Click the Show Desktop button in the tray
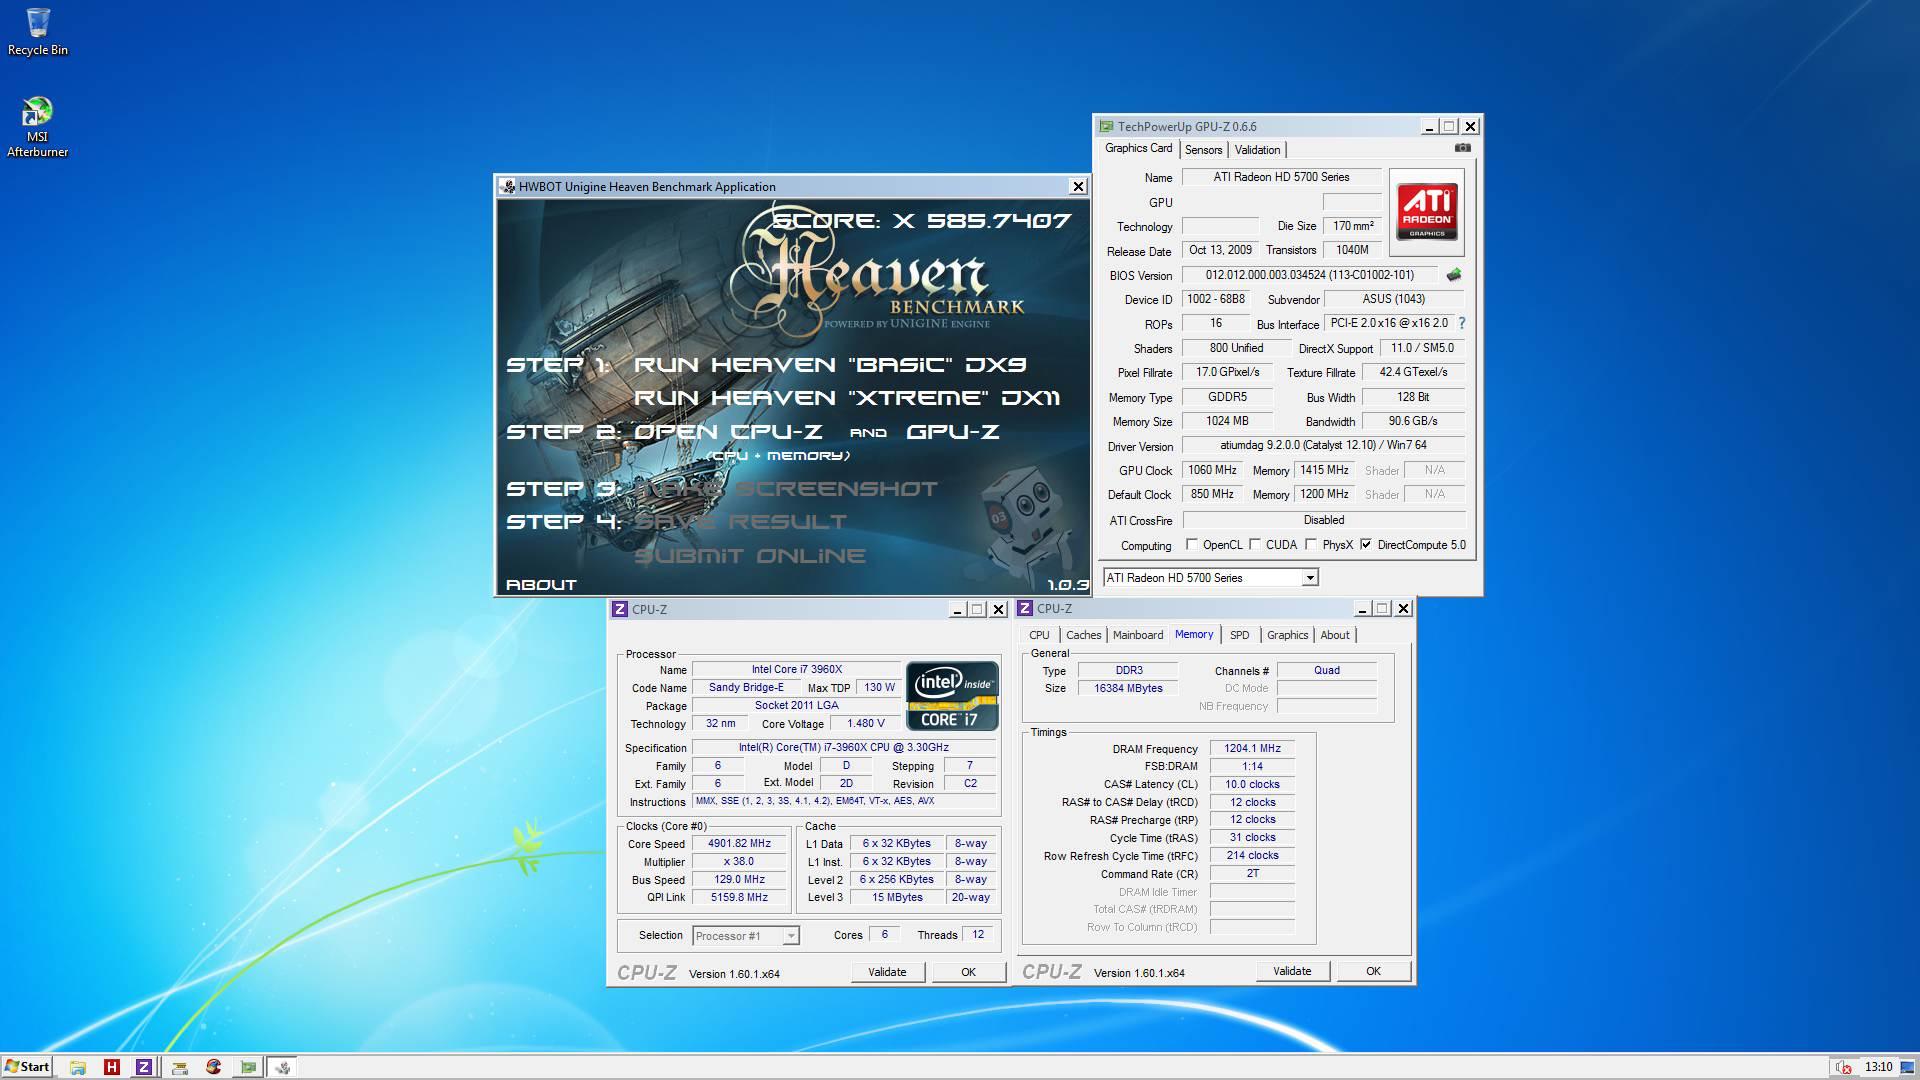This screenshot has width=1920, height=1080. click(1908, 1067)
